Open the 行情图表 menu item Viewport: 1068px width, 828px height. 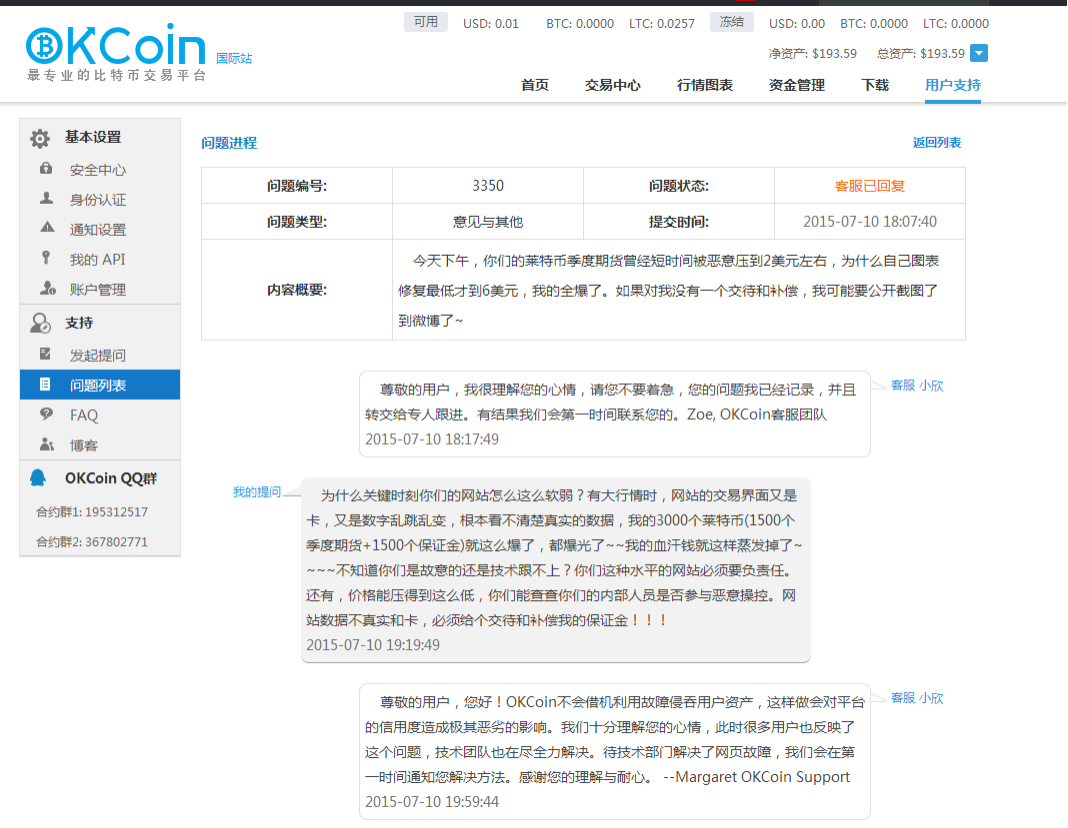point(706,85)
